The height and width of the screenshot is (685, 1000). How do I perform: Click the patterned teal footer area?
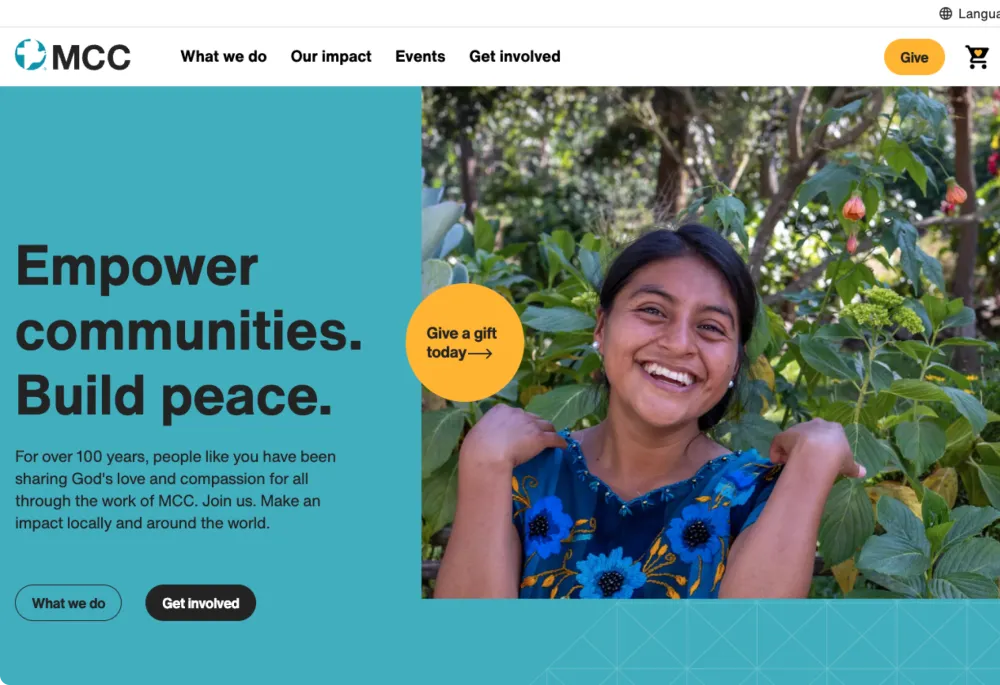click(x=765, y=642)
